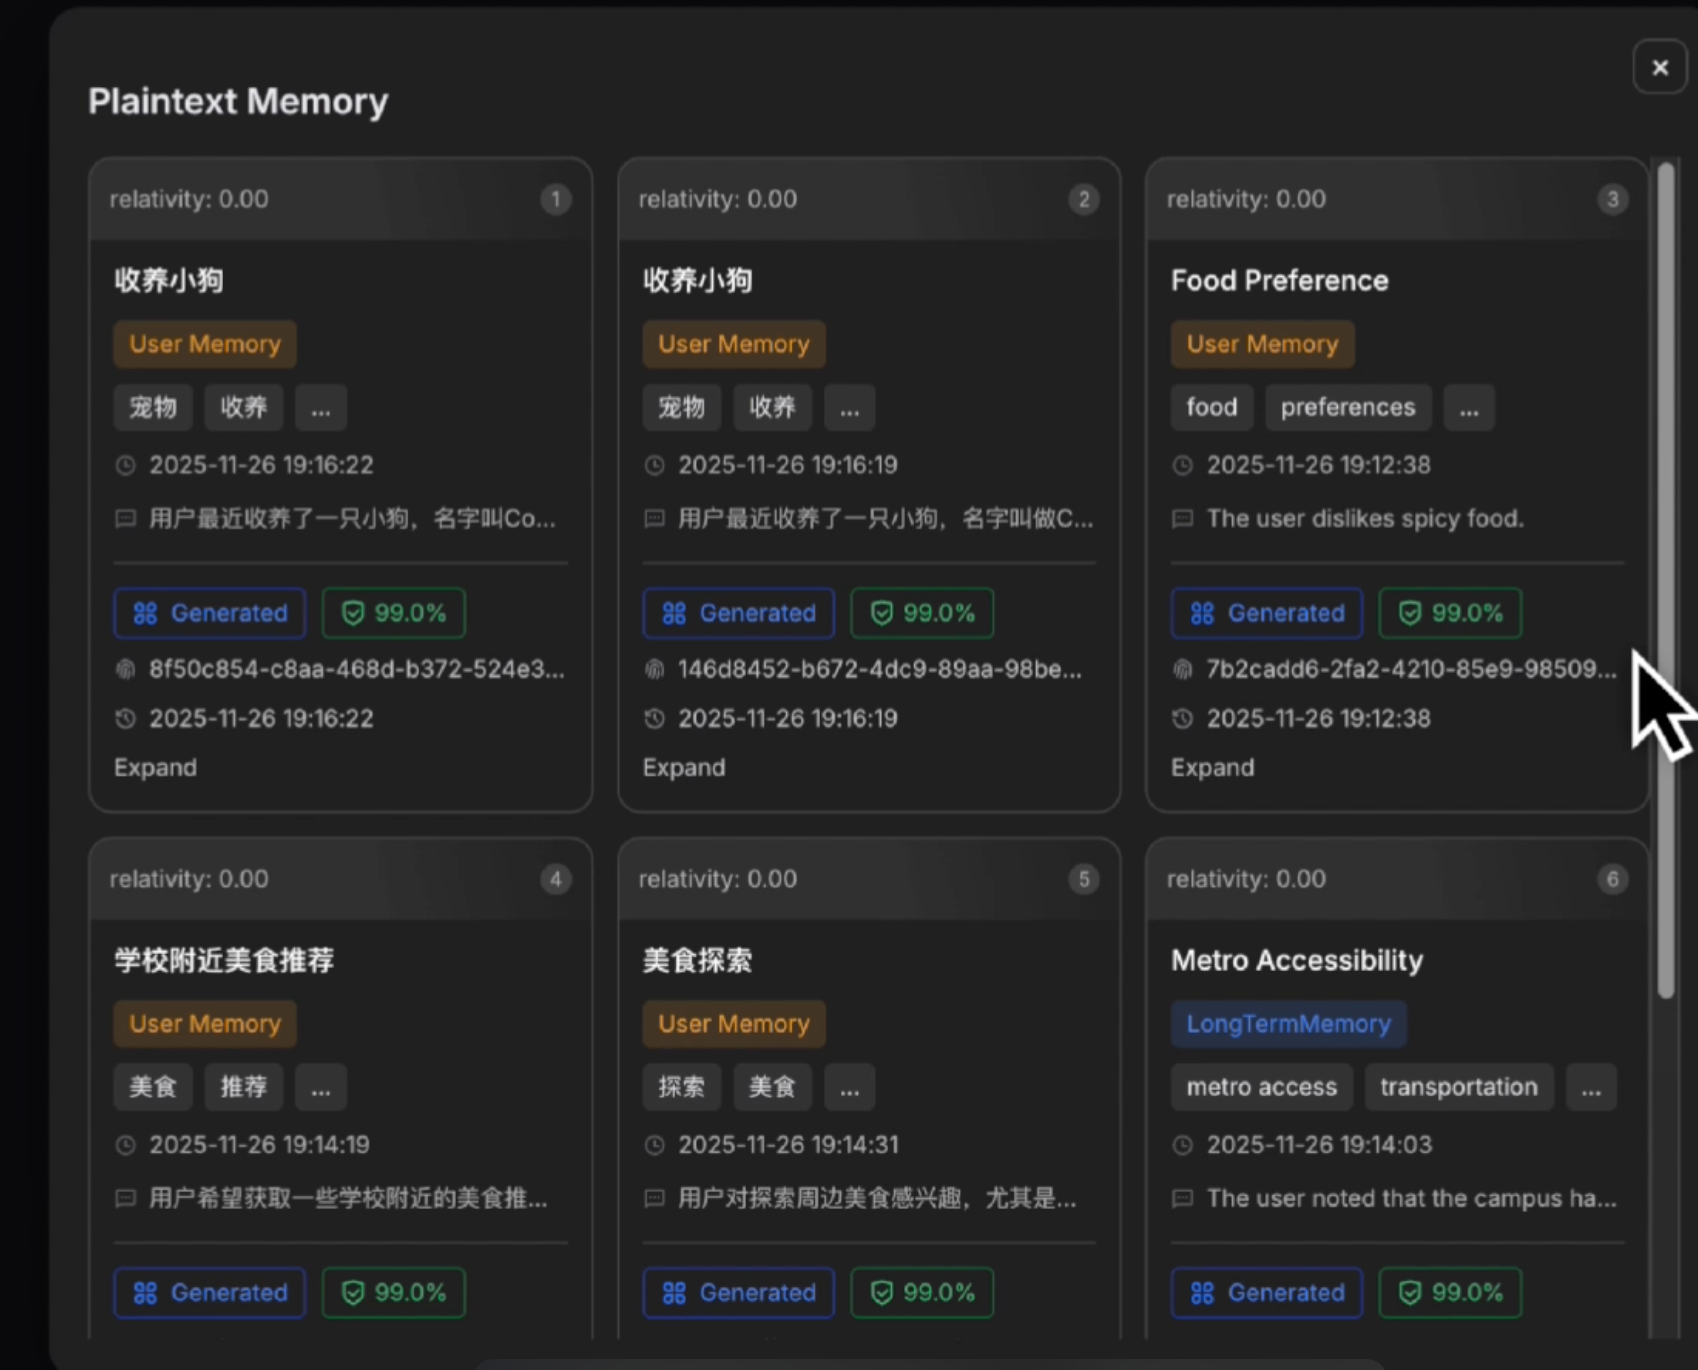Expand the Food Preference memory card
Viewport: 1698px width, 1370px height.
[1212, 767]
